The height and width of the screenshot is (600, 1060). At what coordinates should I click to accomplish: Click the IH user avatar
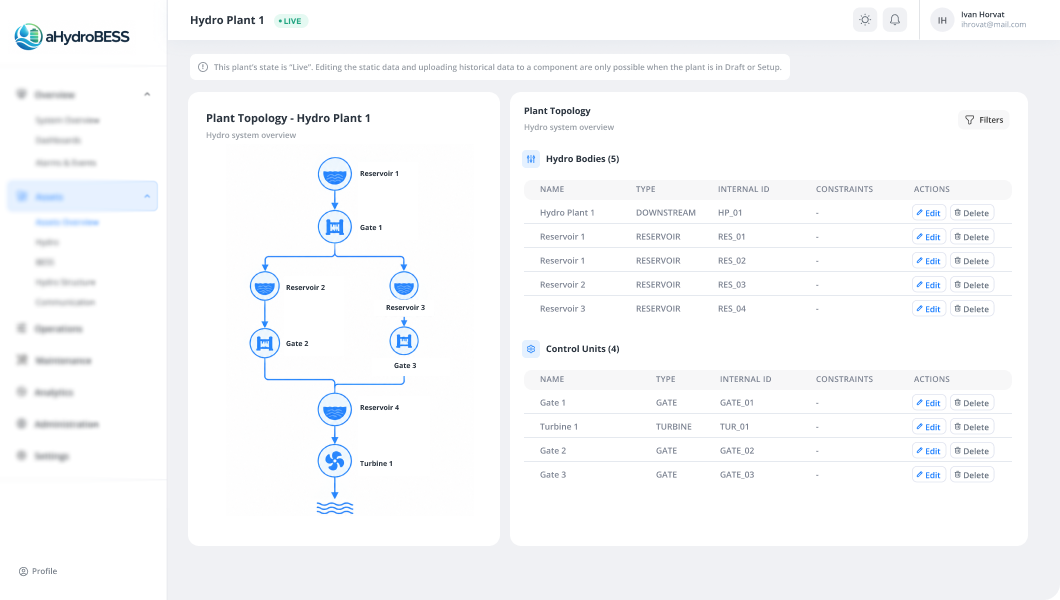coord(942,20)
